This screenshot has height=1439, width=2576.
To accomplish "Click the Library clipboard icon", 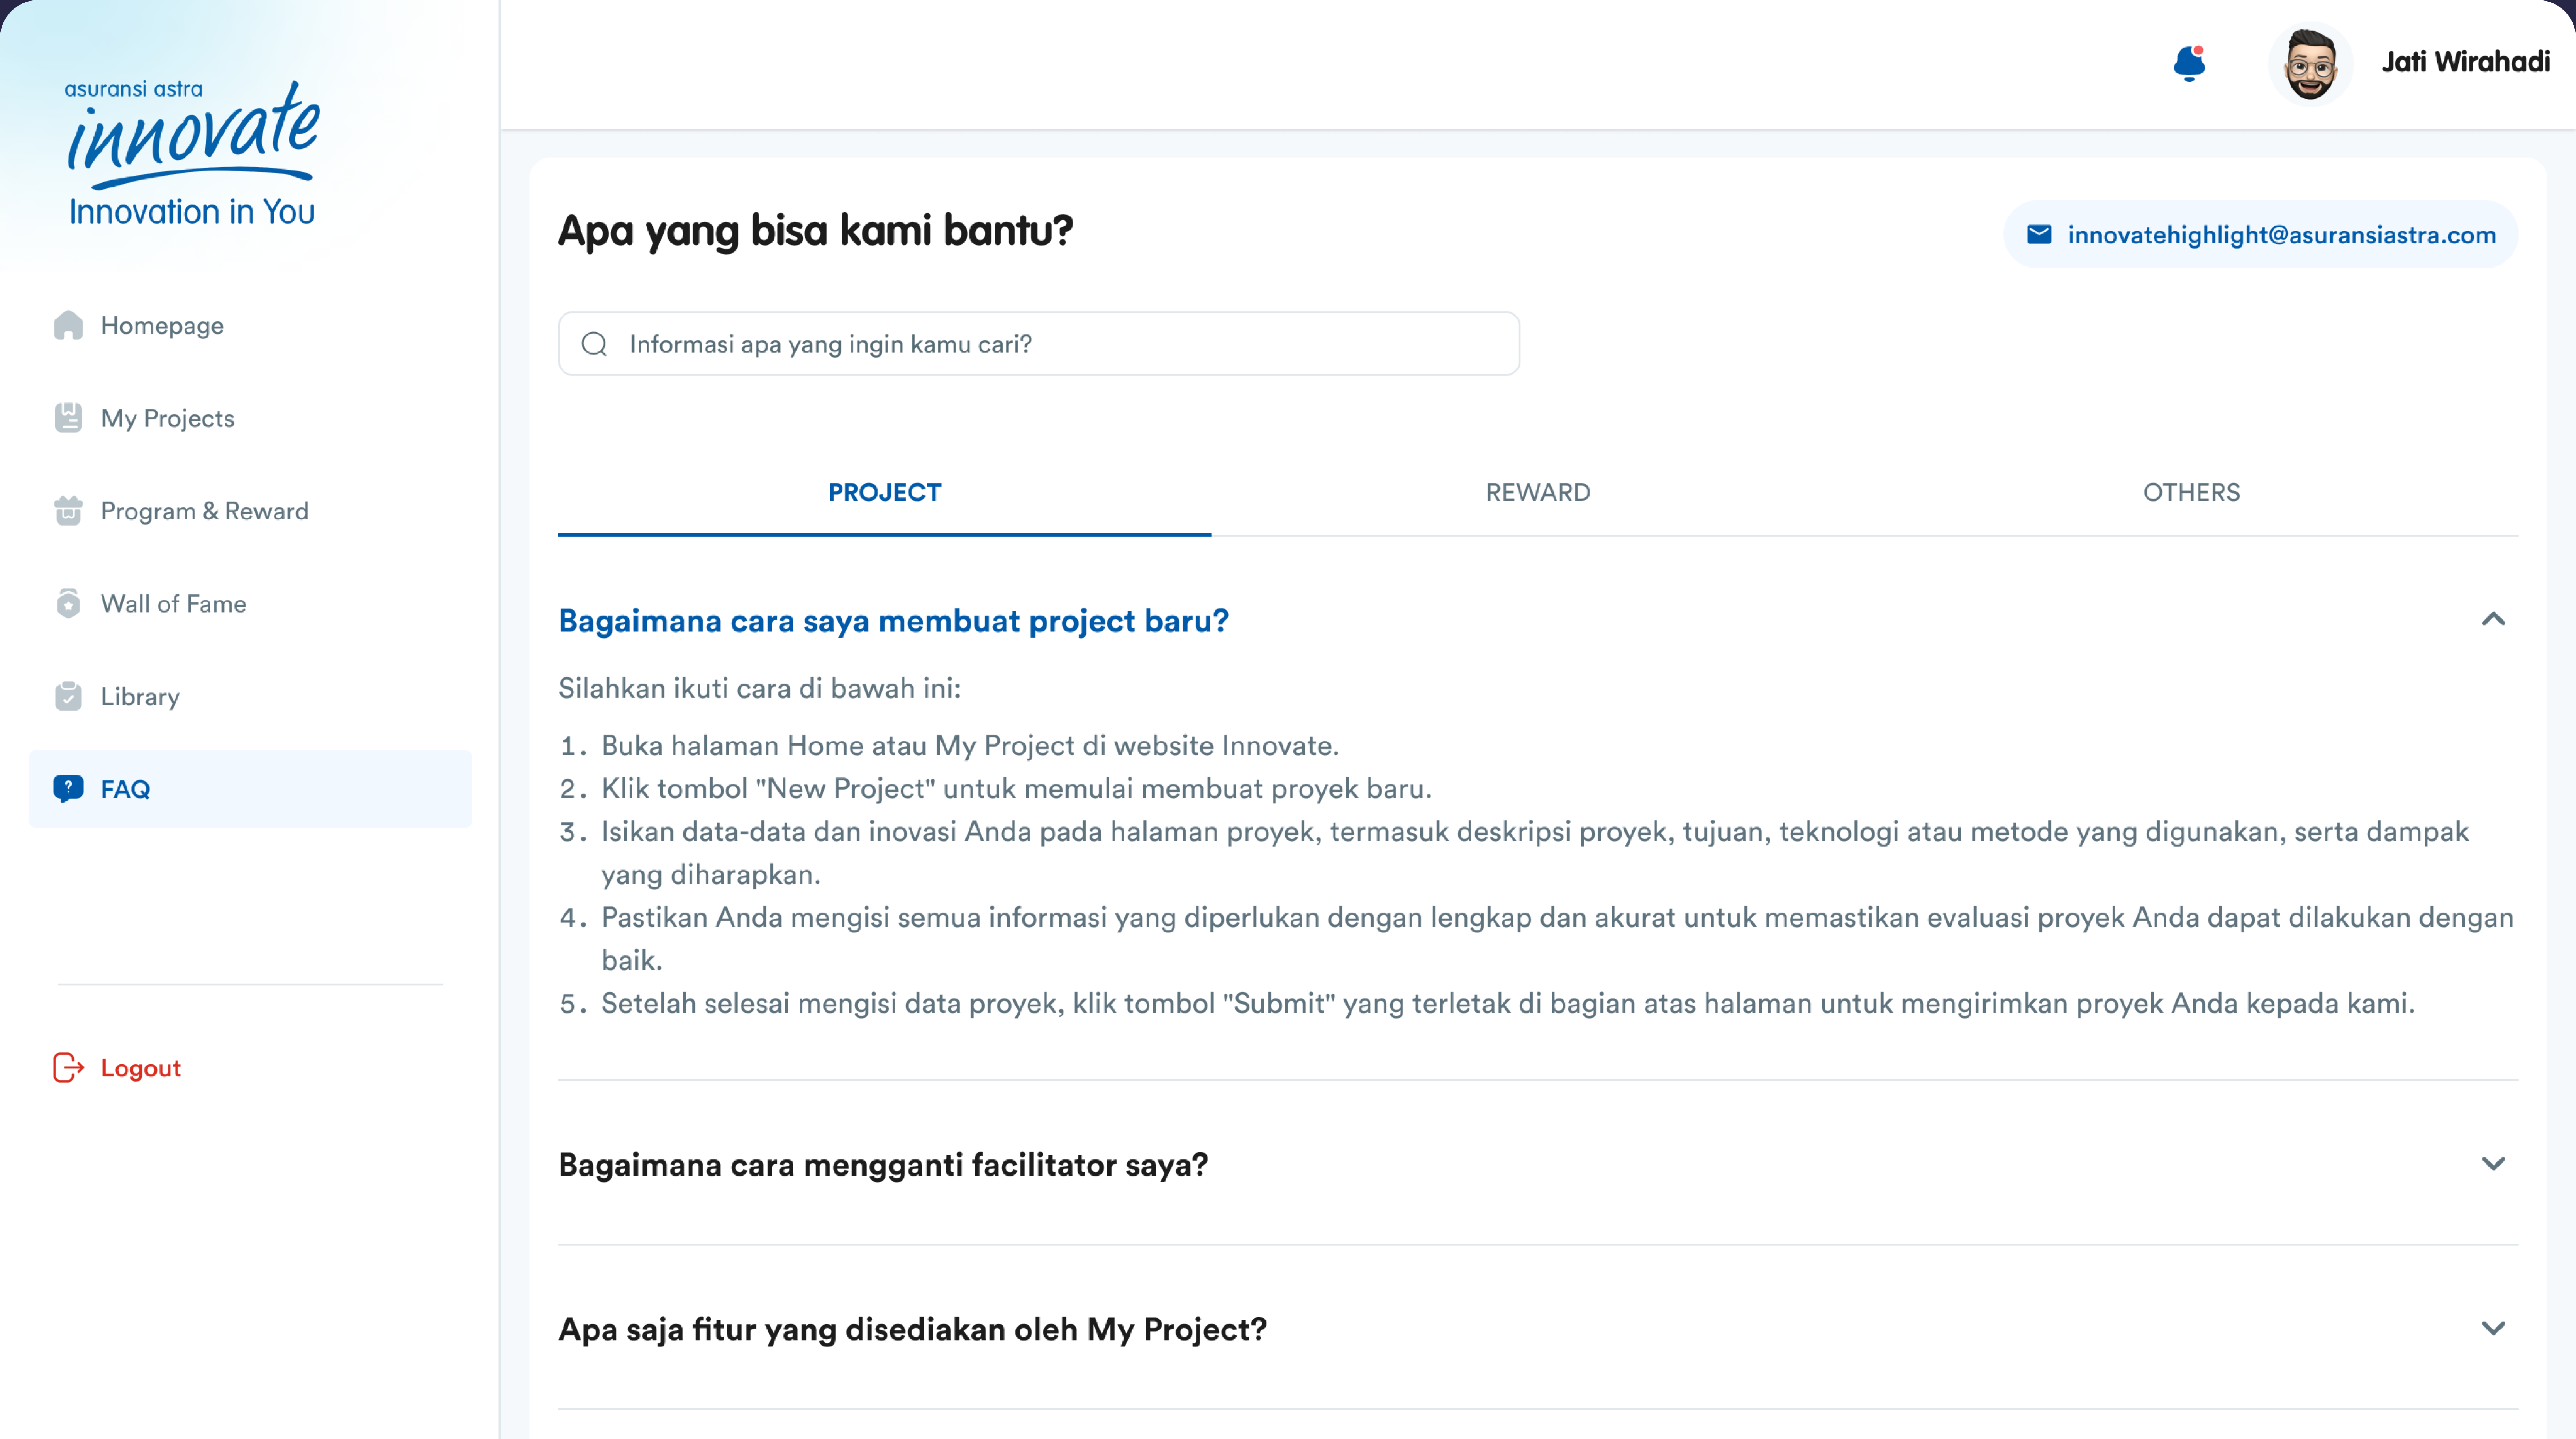I will coord(68,697).
